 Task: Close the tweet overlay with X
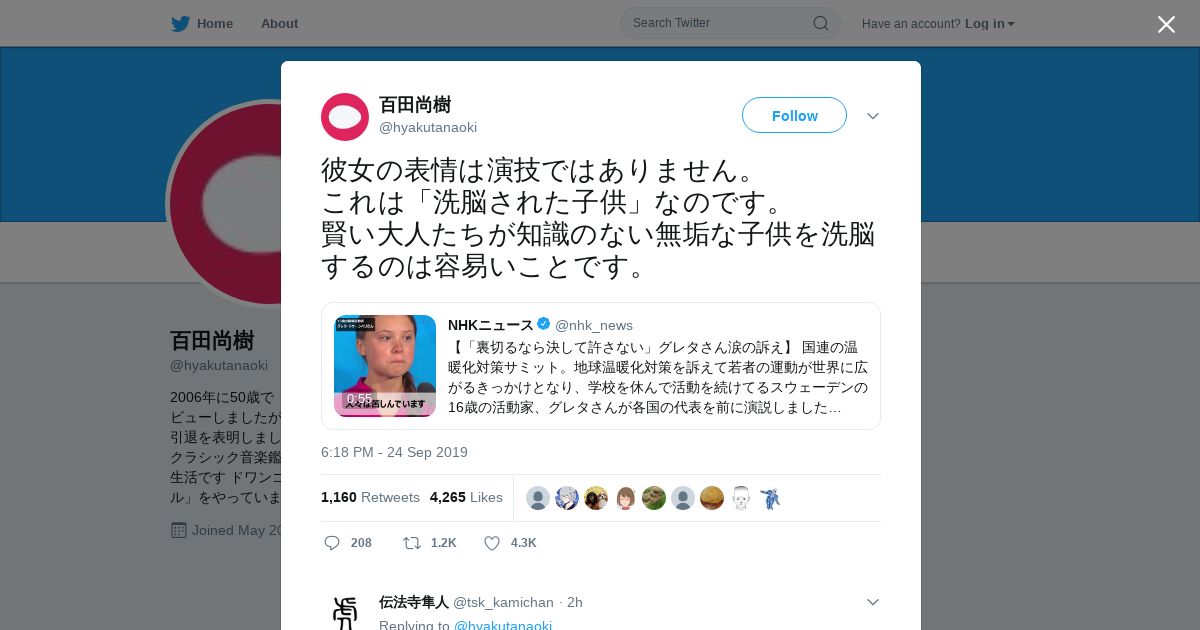pos(1166,24)
